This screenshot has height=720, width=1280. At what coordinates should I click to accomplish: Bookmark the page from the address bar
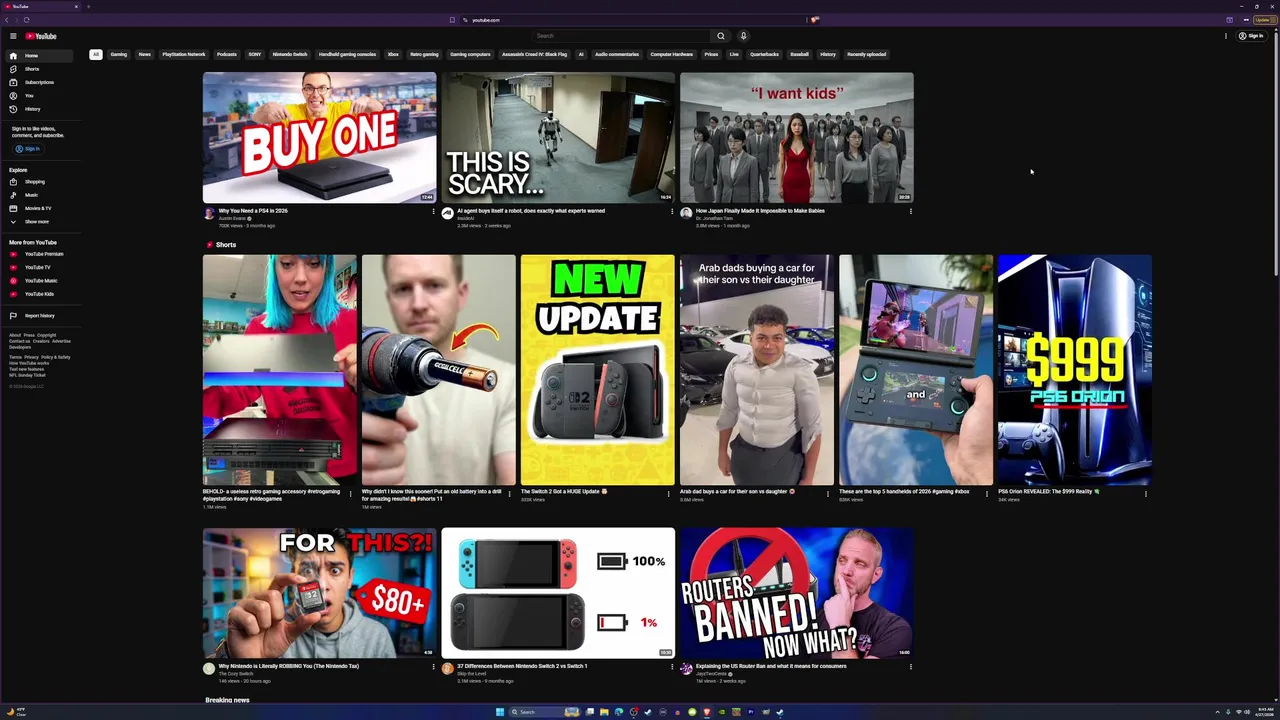click(x=452, y=20)
